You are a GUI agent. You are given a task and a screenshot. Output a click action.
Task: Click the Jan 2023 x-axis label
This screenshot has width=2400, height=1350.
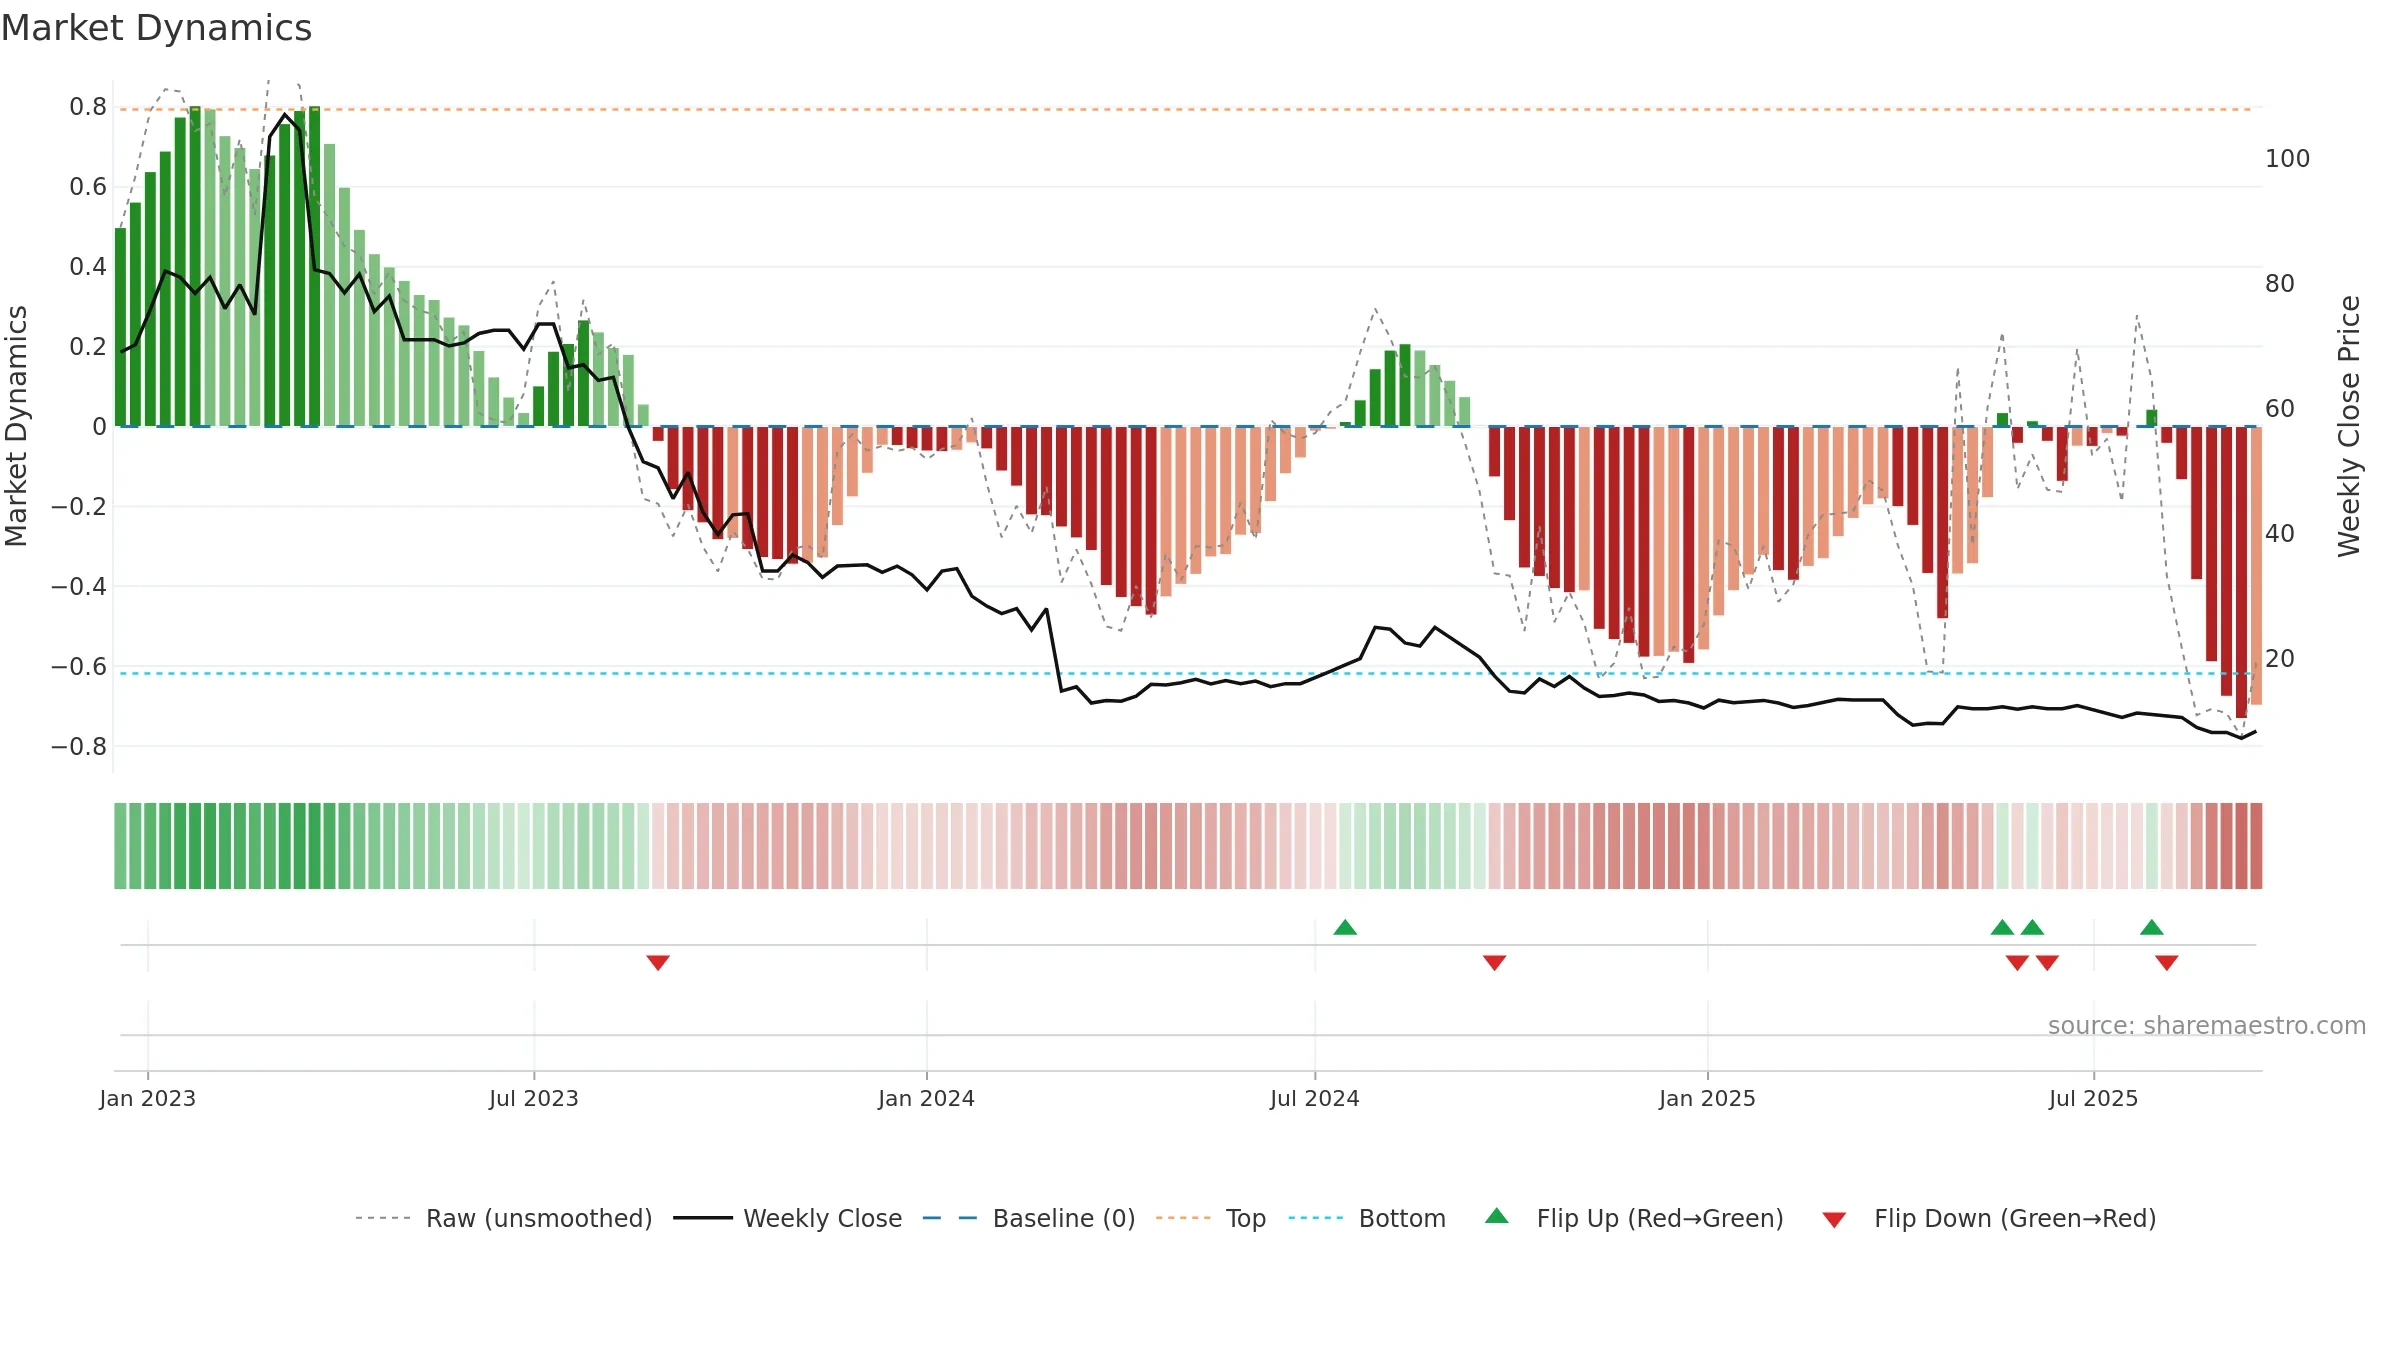tap(148, 1098)
